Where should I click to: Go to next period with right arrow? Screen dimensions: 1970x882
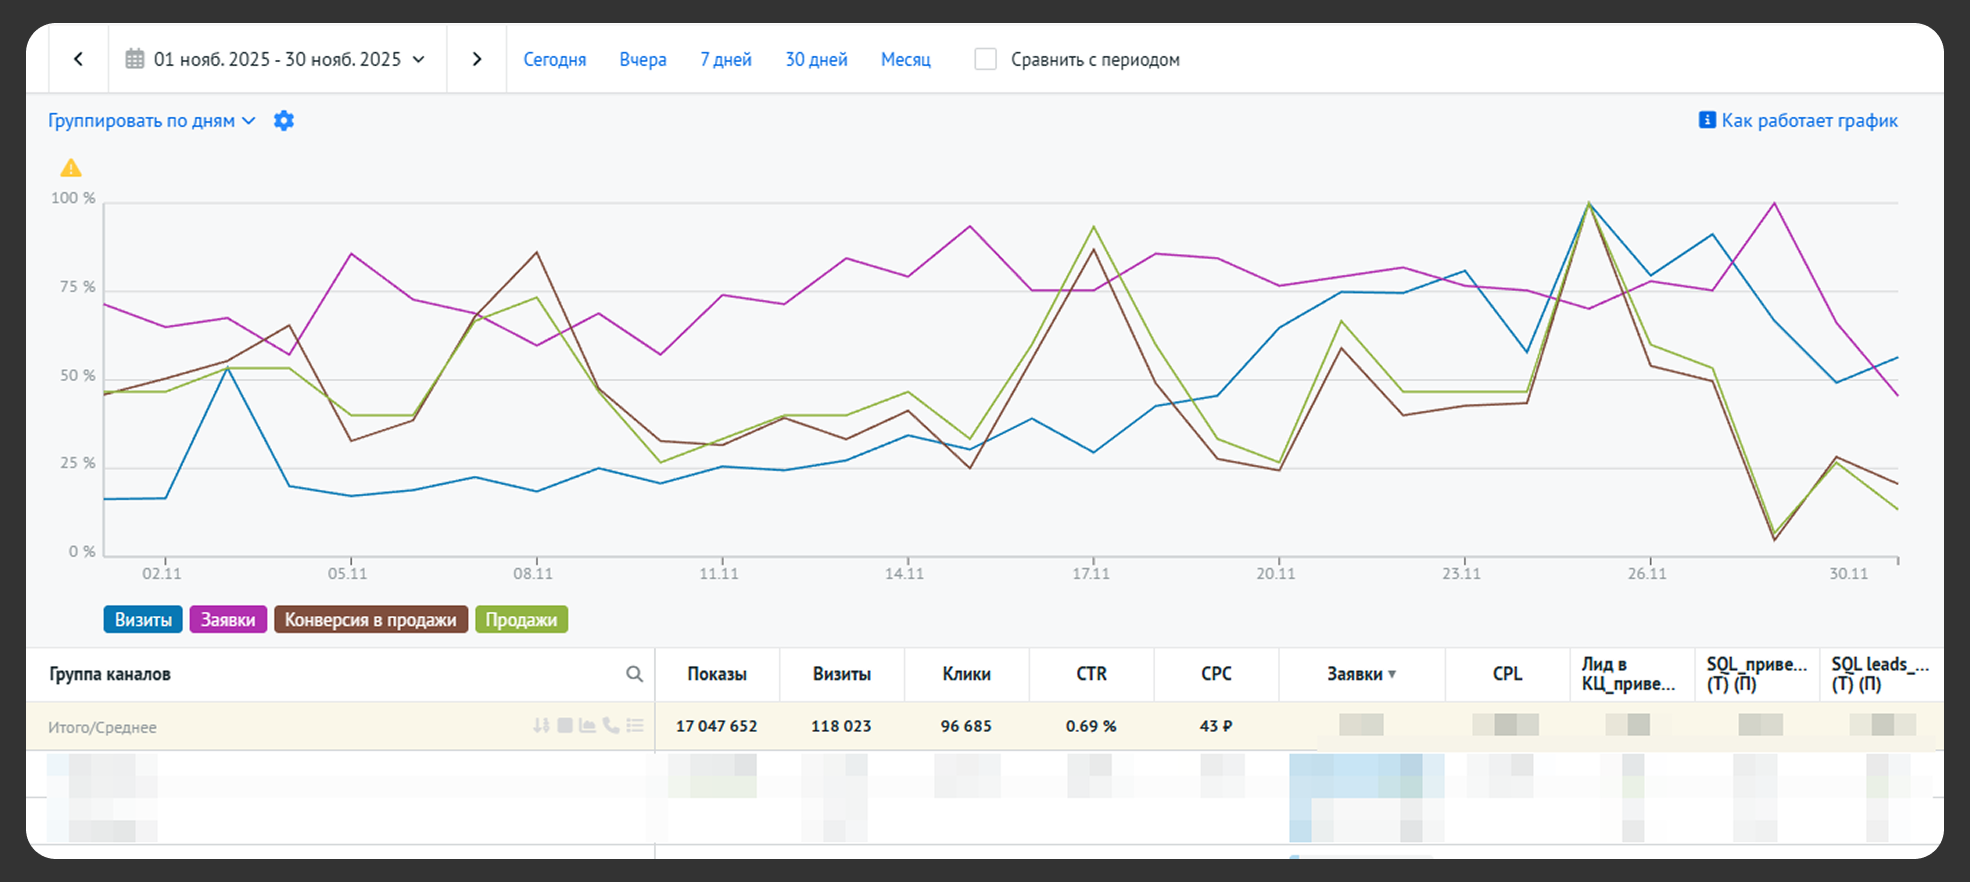477,59
